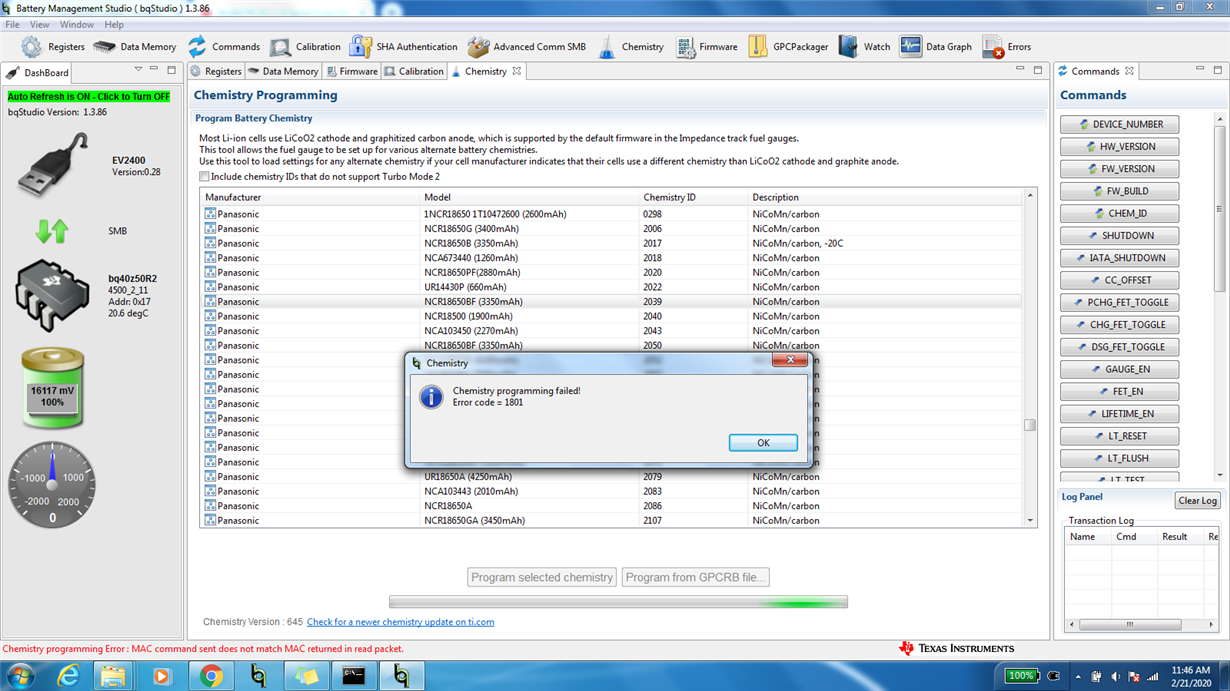Switch to the Registers tab
This screenshot has height=691, width=1230.
pyautogui.click(x=216, y=71)
